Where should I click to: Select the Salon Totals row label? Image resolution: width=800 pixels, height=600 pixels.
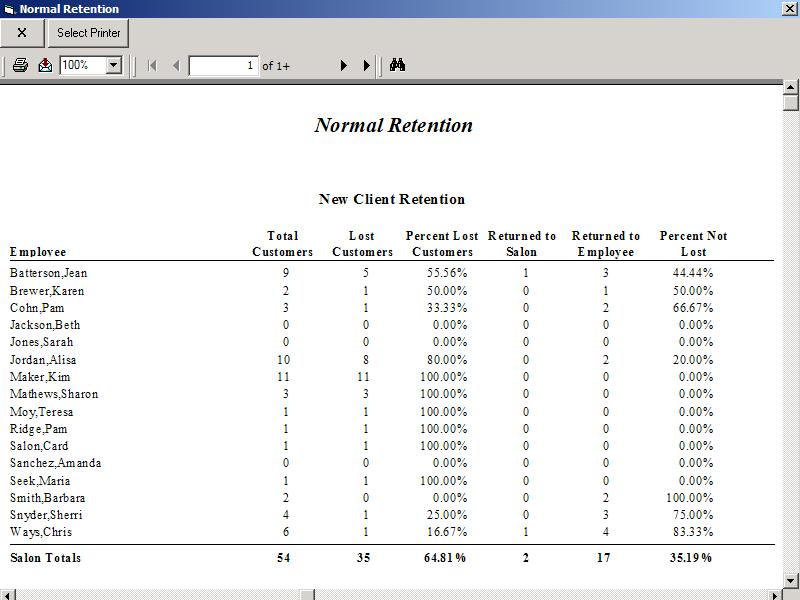(x=45, y=557)
